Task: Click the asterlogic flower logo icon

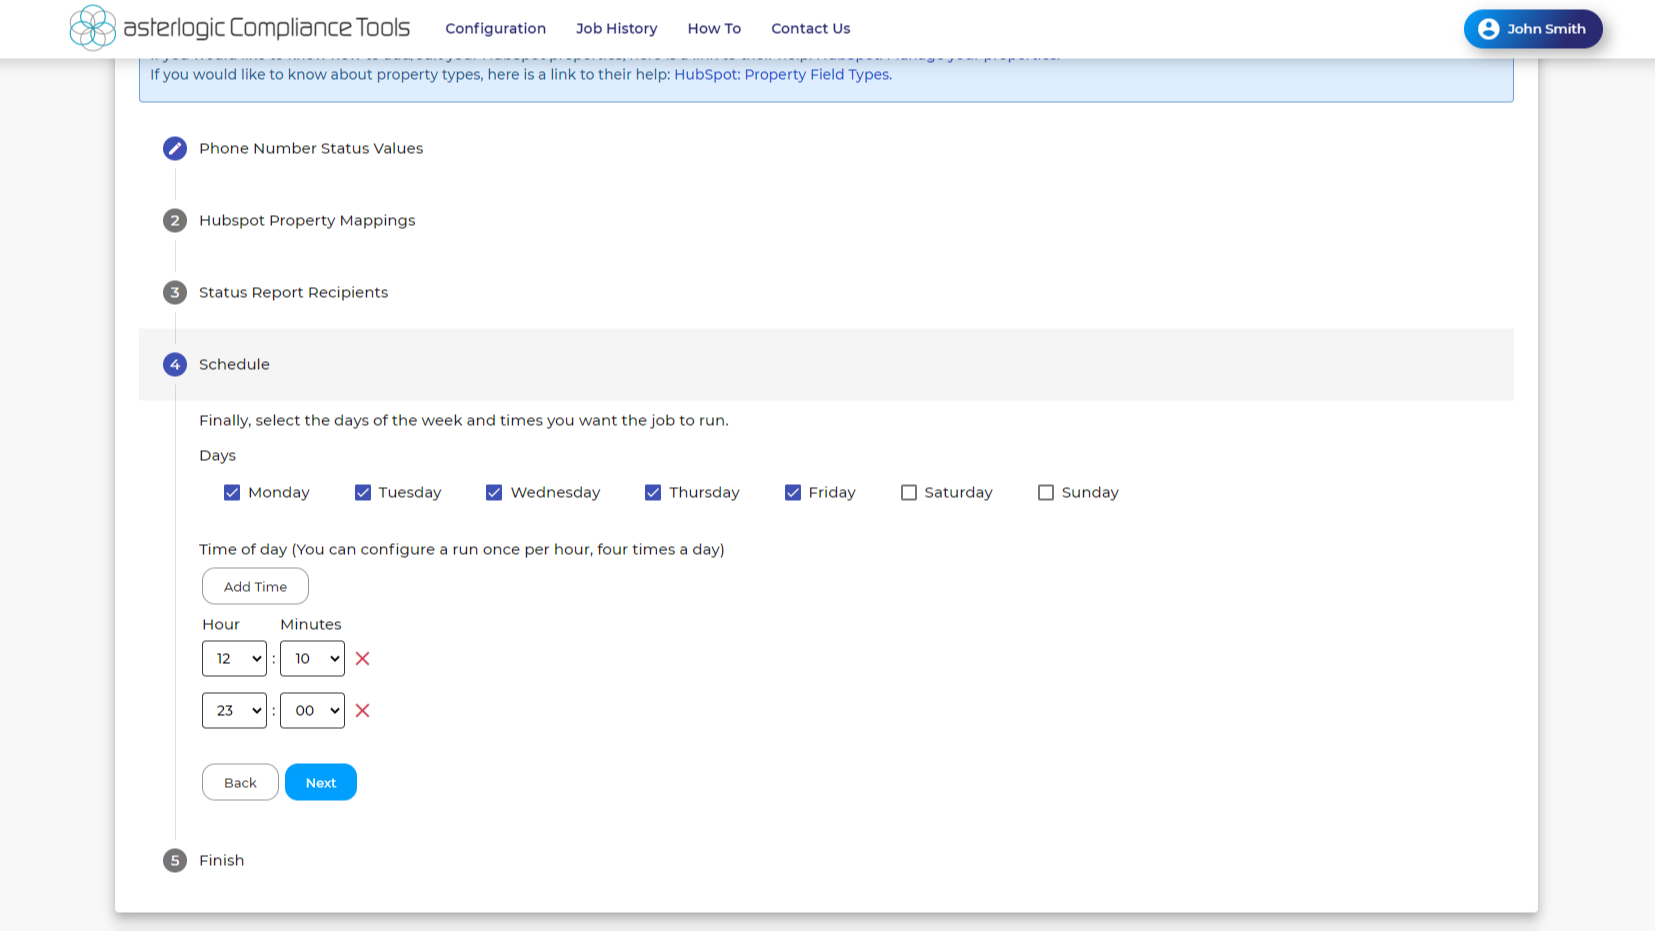Action: (x=93, y=28)
